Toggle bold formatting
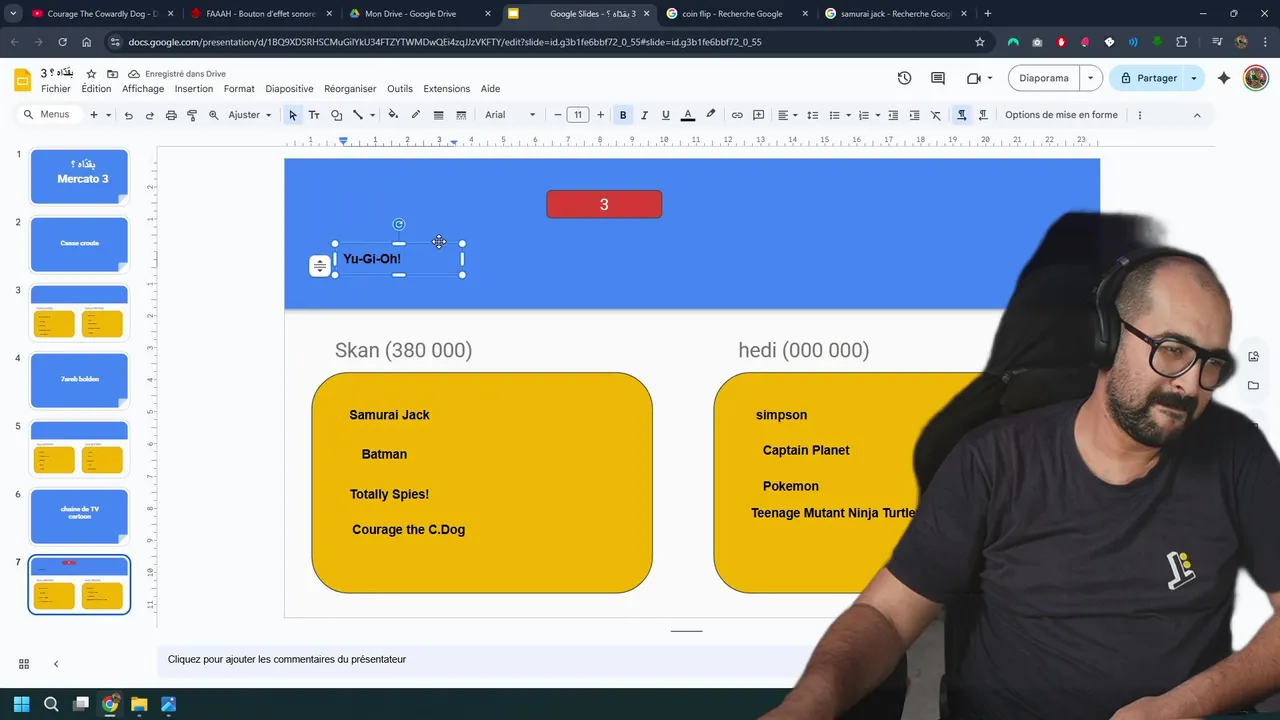 pyautogui.click(x=623, y=115)
